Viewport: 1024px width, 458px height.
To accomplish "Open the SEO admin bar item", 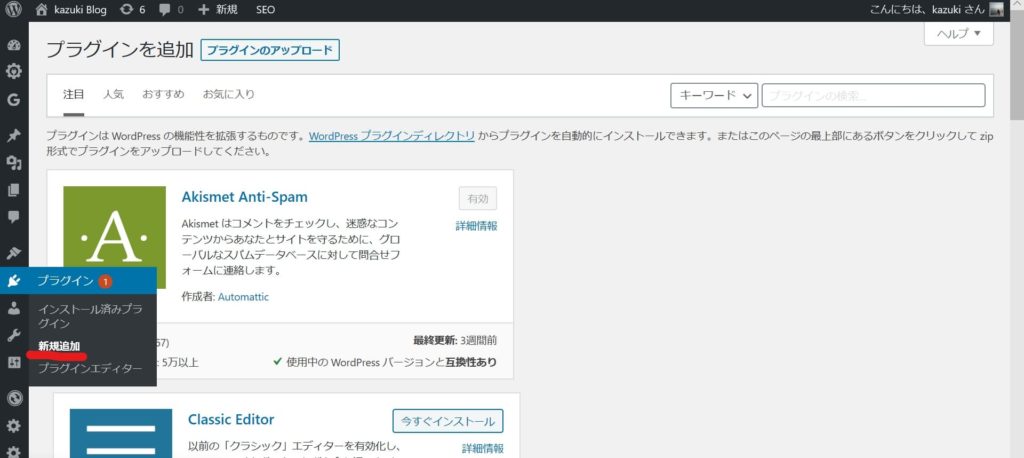I will tap(265, 10).
